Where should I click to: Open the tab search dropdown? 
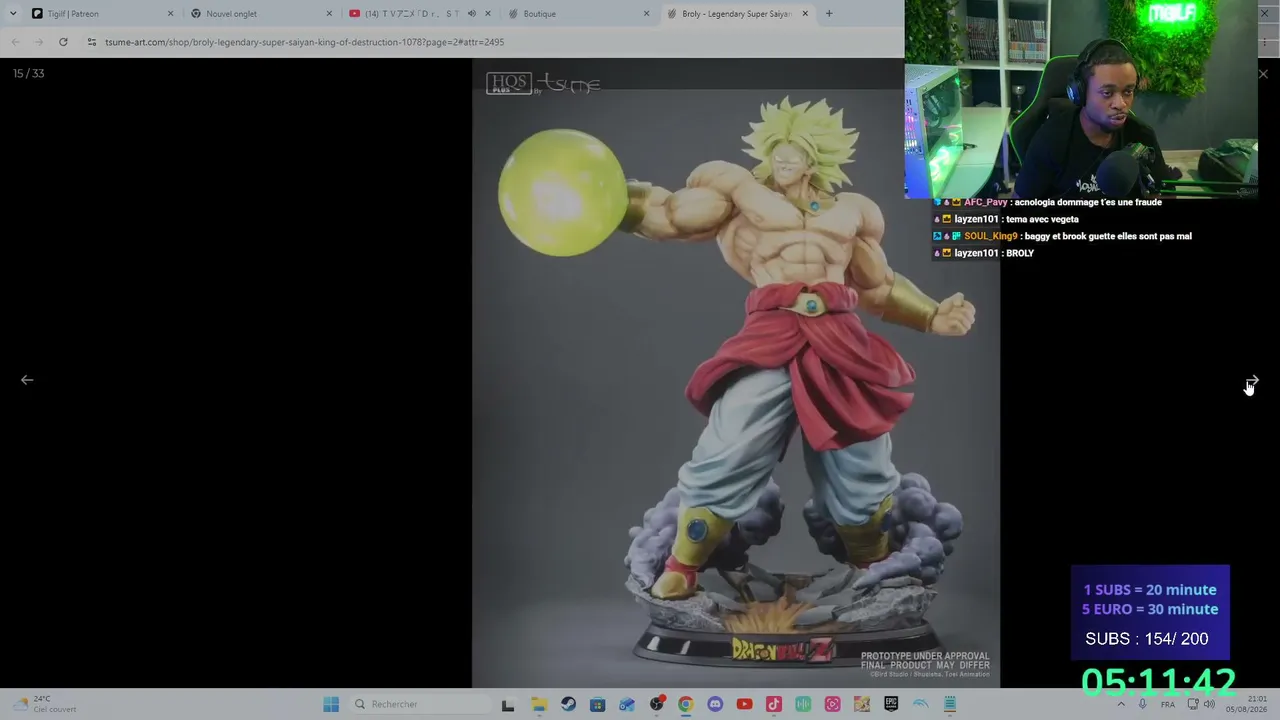tap(12, 14)
